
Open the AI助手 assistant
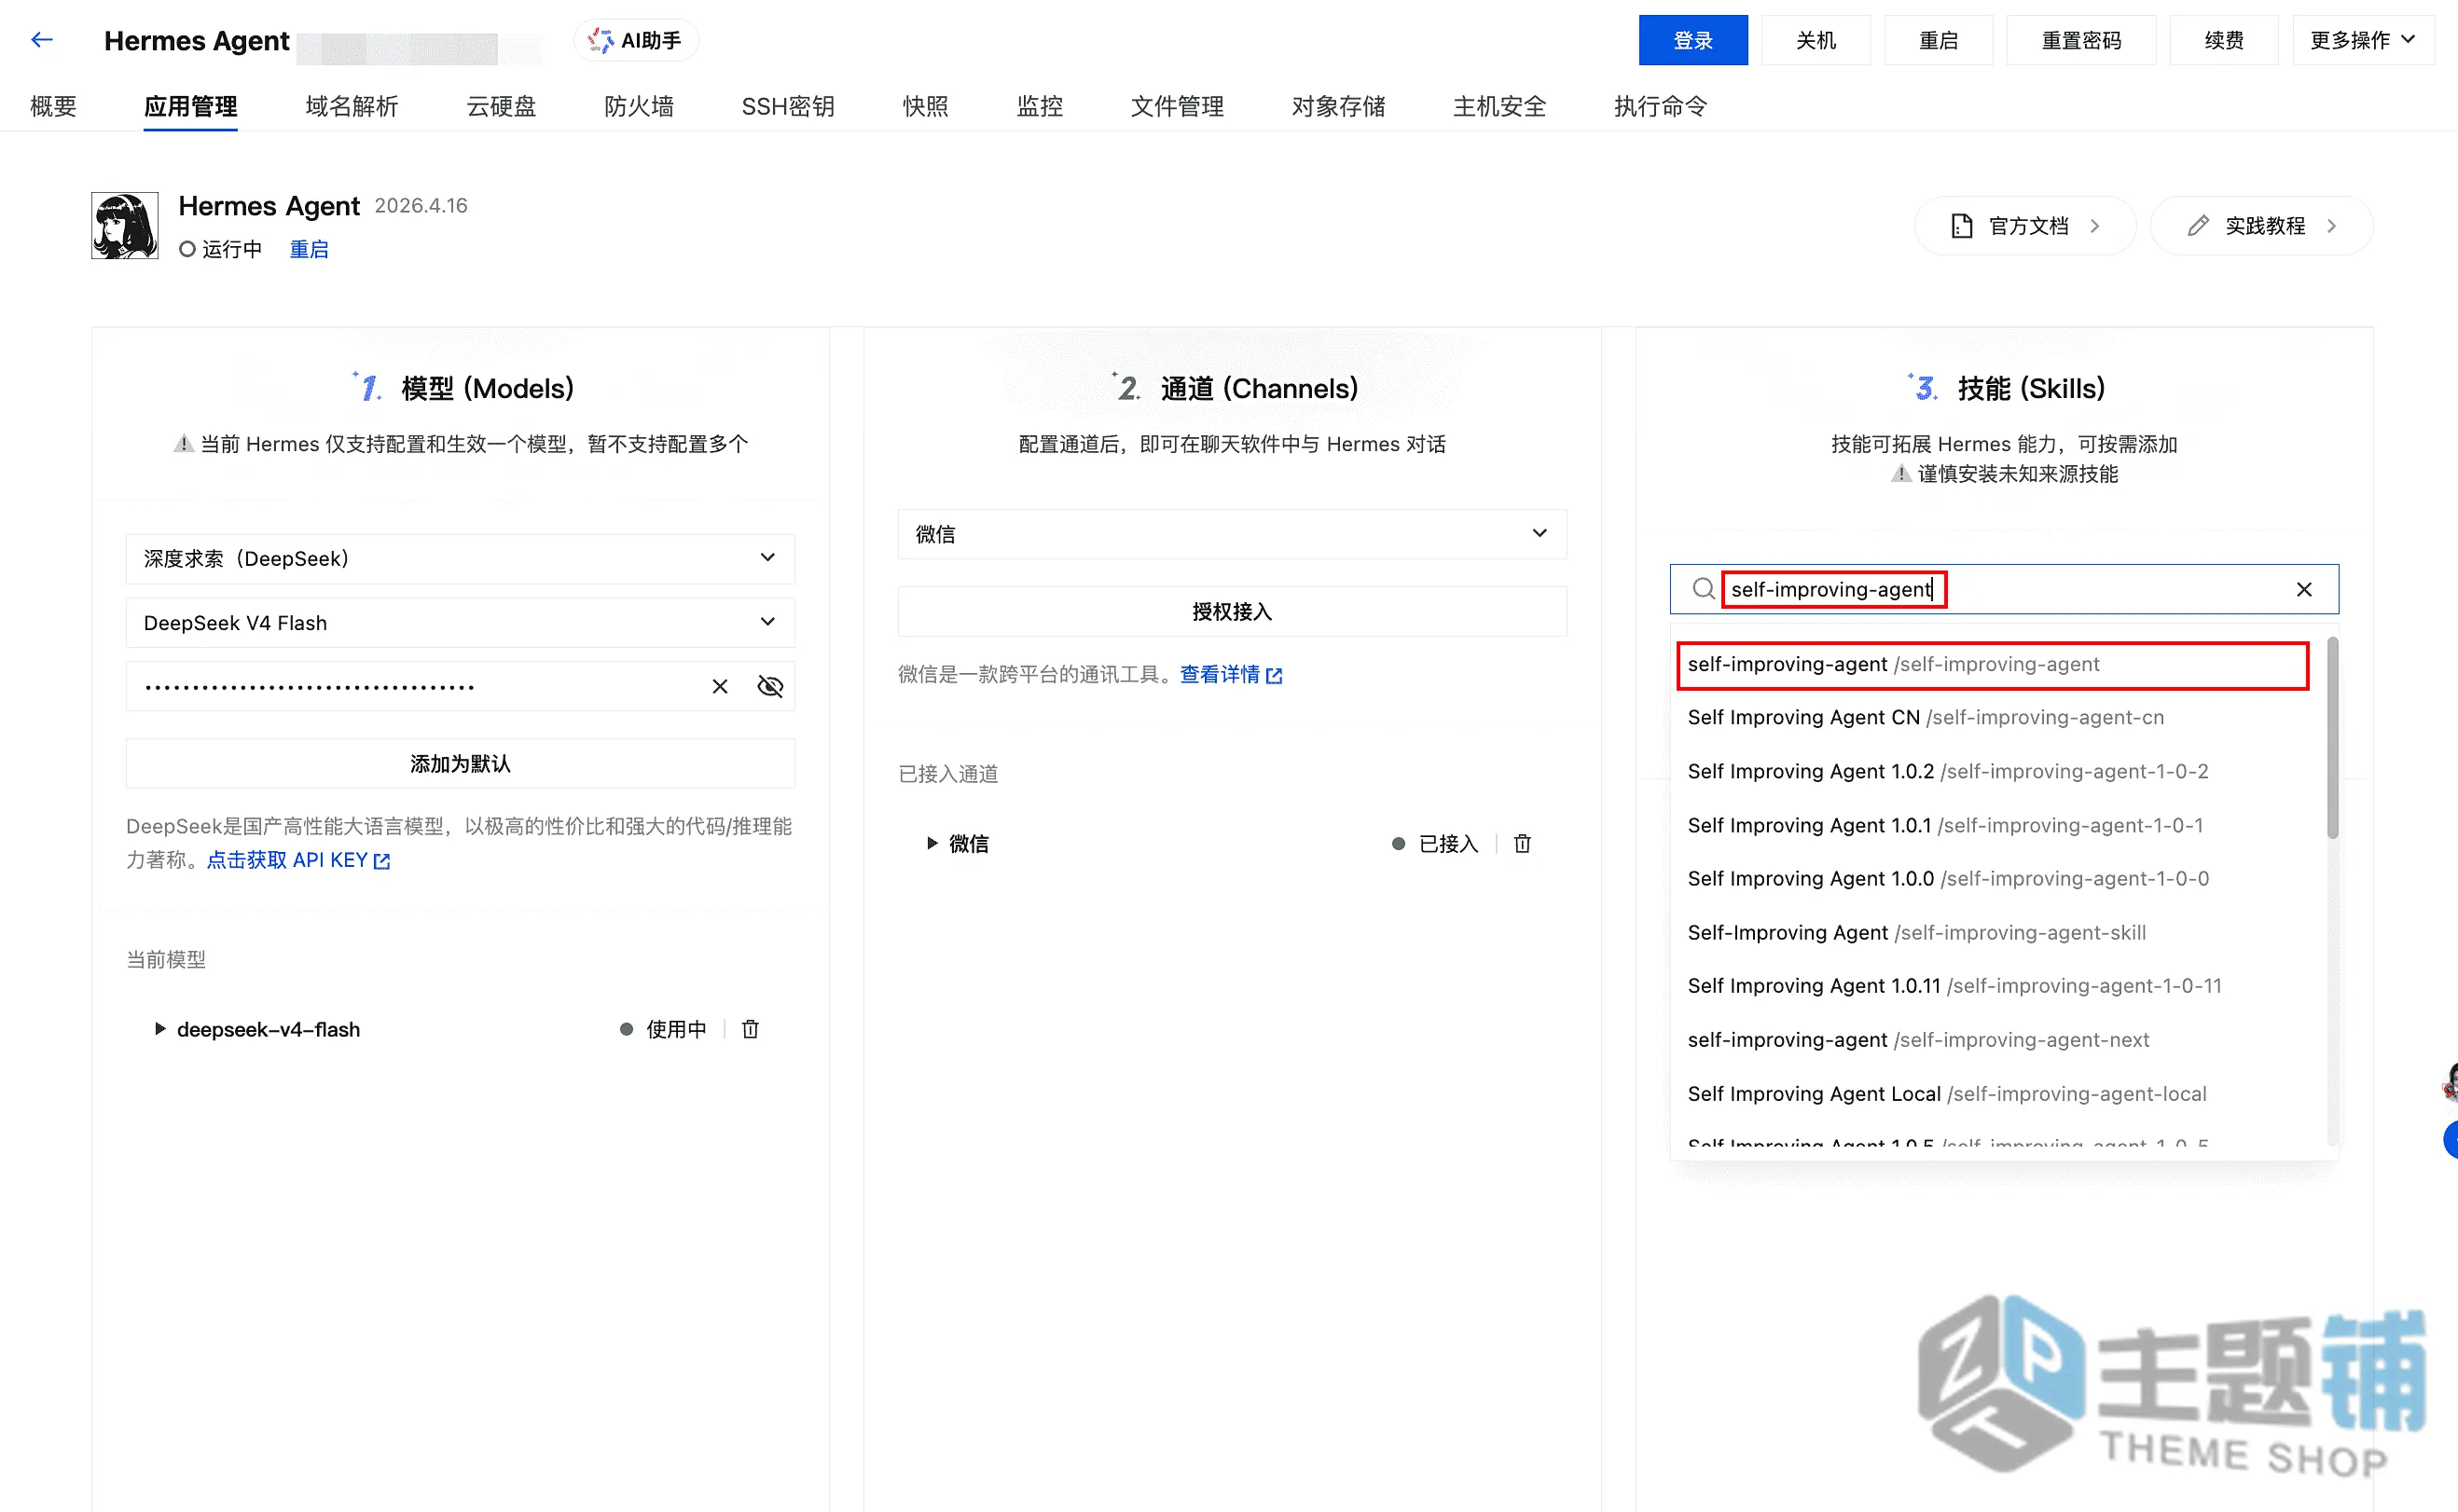[x=636, y=40]
